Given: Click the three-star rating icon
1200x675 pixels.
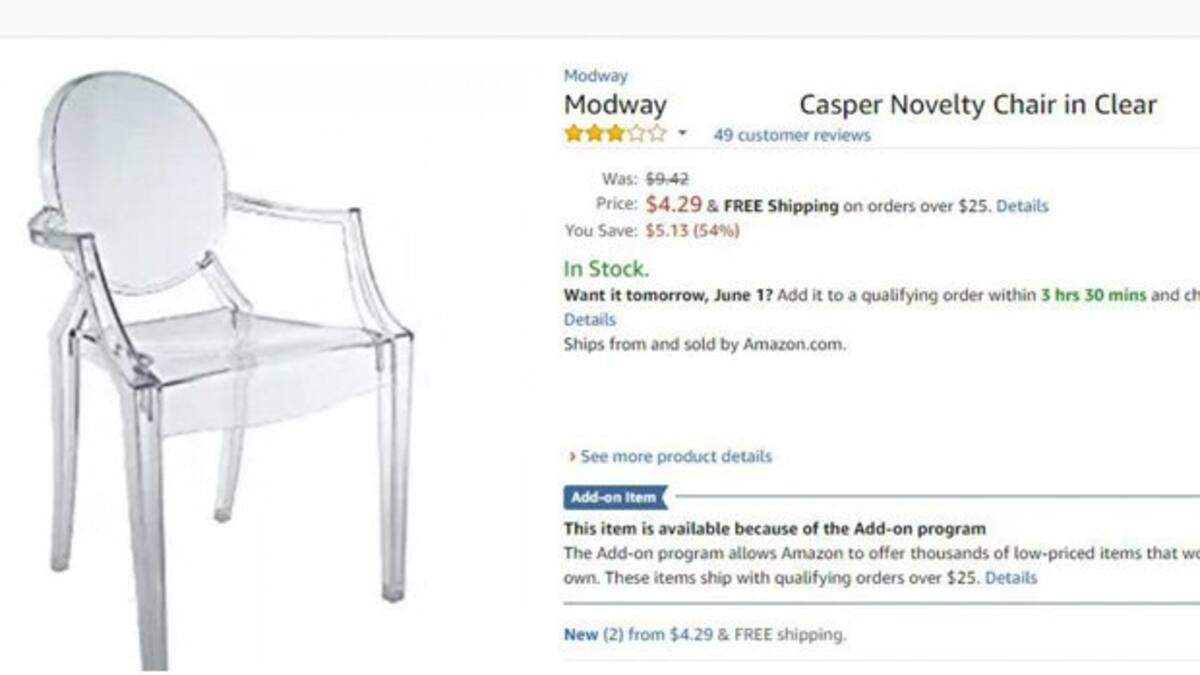Looking at the screenshot, I should coord(614,134).
